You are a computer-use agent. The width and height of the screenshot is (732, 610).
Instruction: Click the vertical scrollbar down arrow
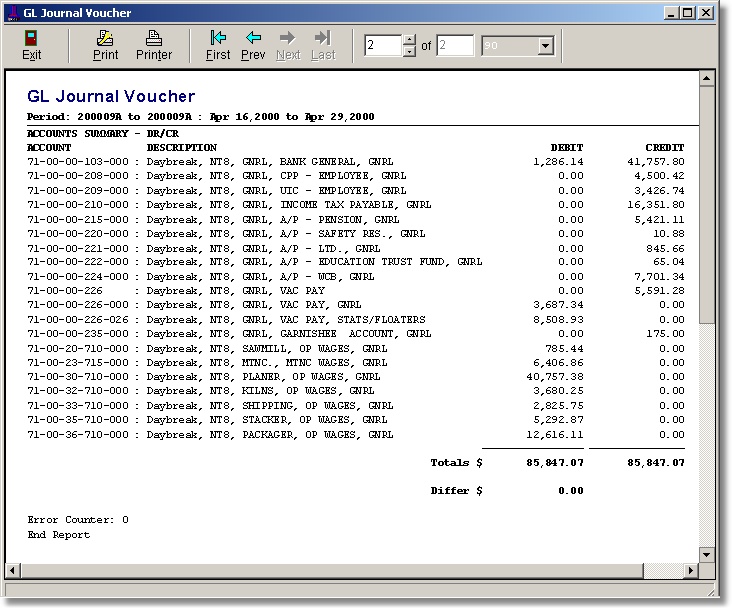tap(706, 554)
